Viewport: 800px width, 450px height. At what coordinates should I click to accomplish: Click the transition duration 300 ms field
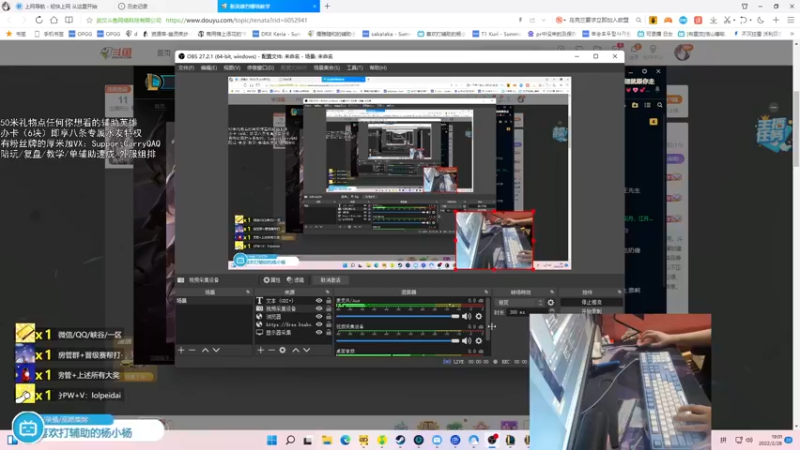pyautogui.click(x=526, y=312)
